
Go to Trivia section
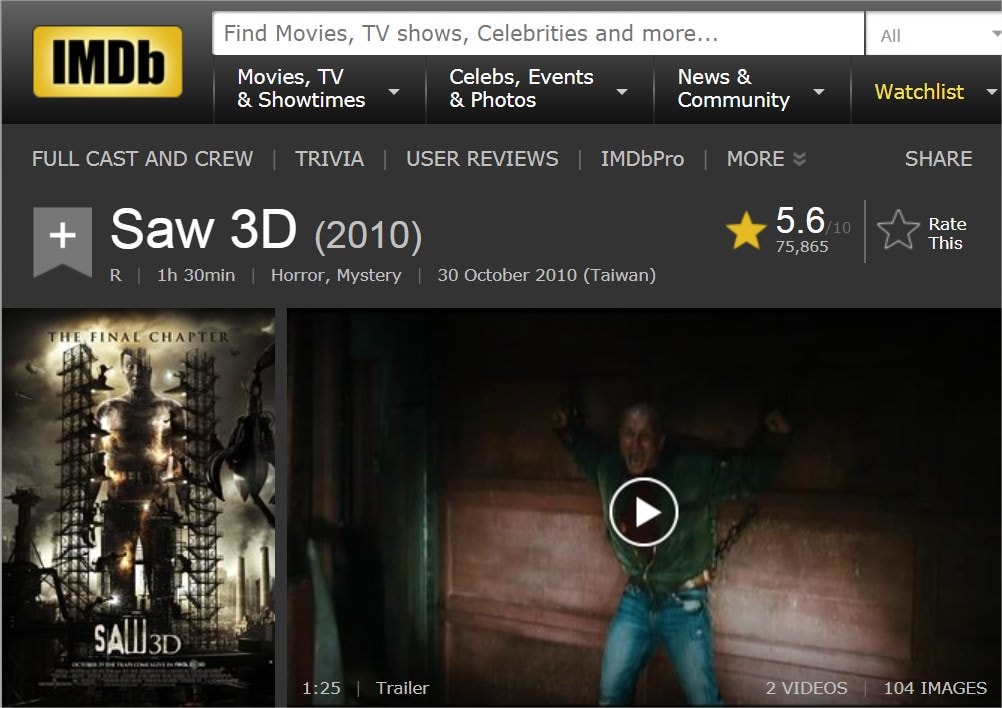click(x=329, y=159)
